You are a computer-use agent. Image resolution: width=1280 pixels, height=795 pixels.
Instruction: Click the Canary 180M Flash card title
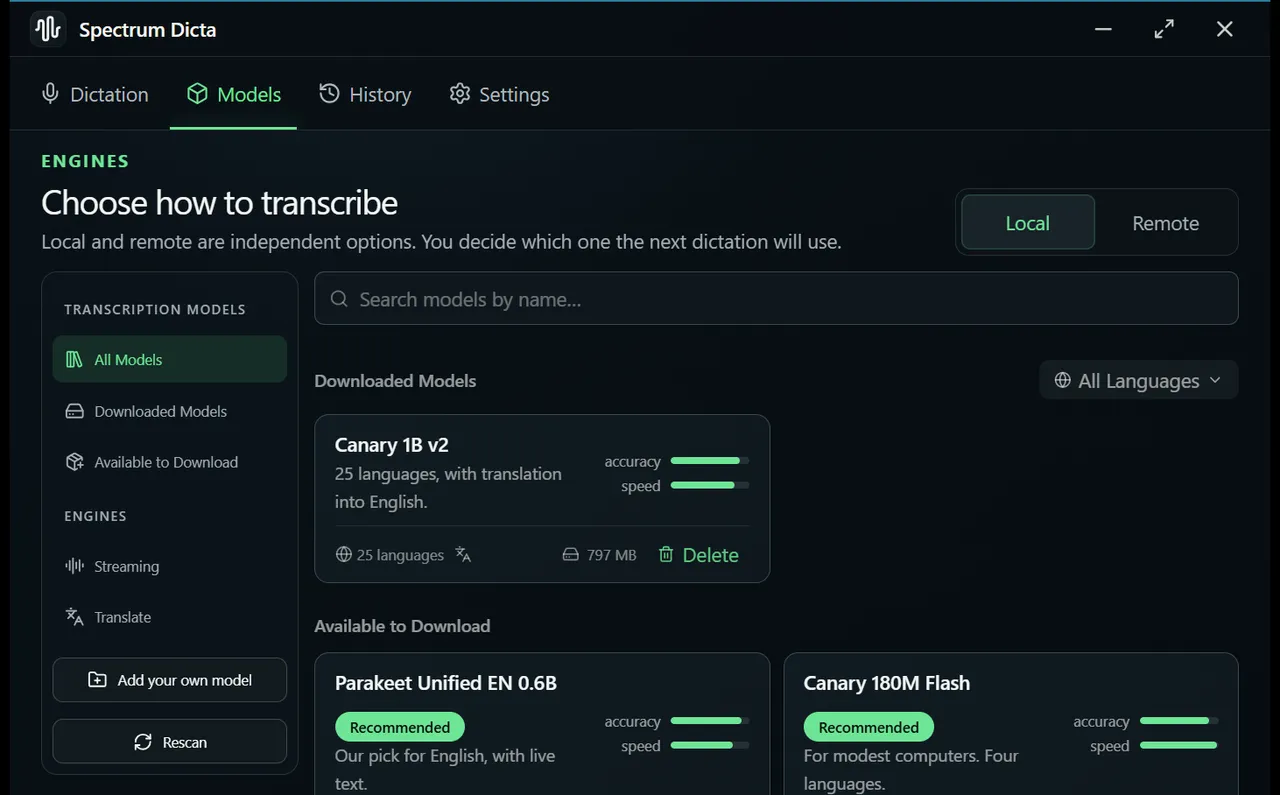[887, 683]
